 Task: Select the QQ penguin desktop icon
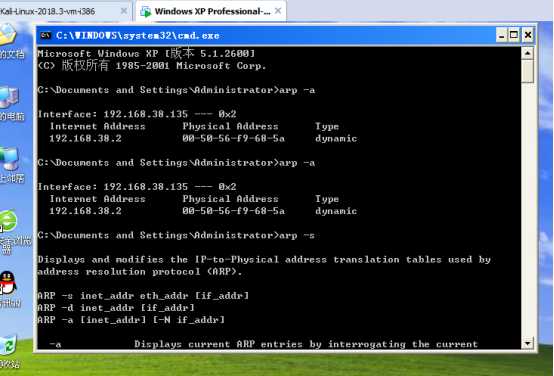click(8, 283)
